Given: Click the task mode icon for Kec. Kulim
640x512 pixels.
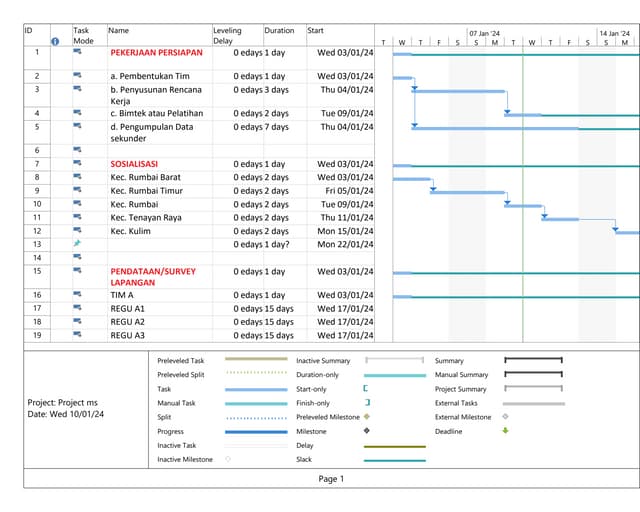Looking at the screenshot, I should click(x=78, y=231).
